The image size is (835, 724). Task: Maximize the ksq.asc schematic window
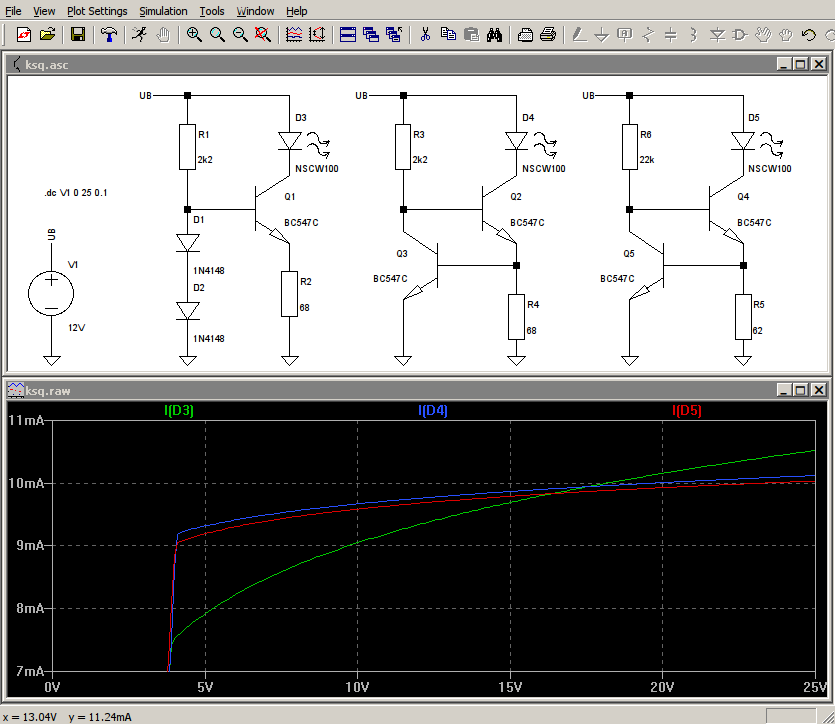tap(800, 64)
